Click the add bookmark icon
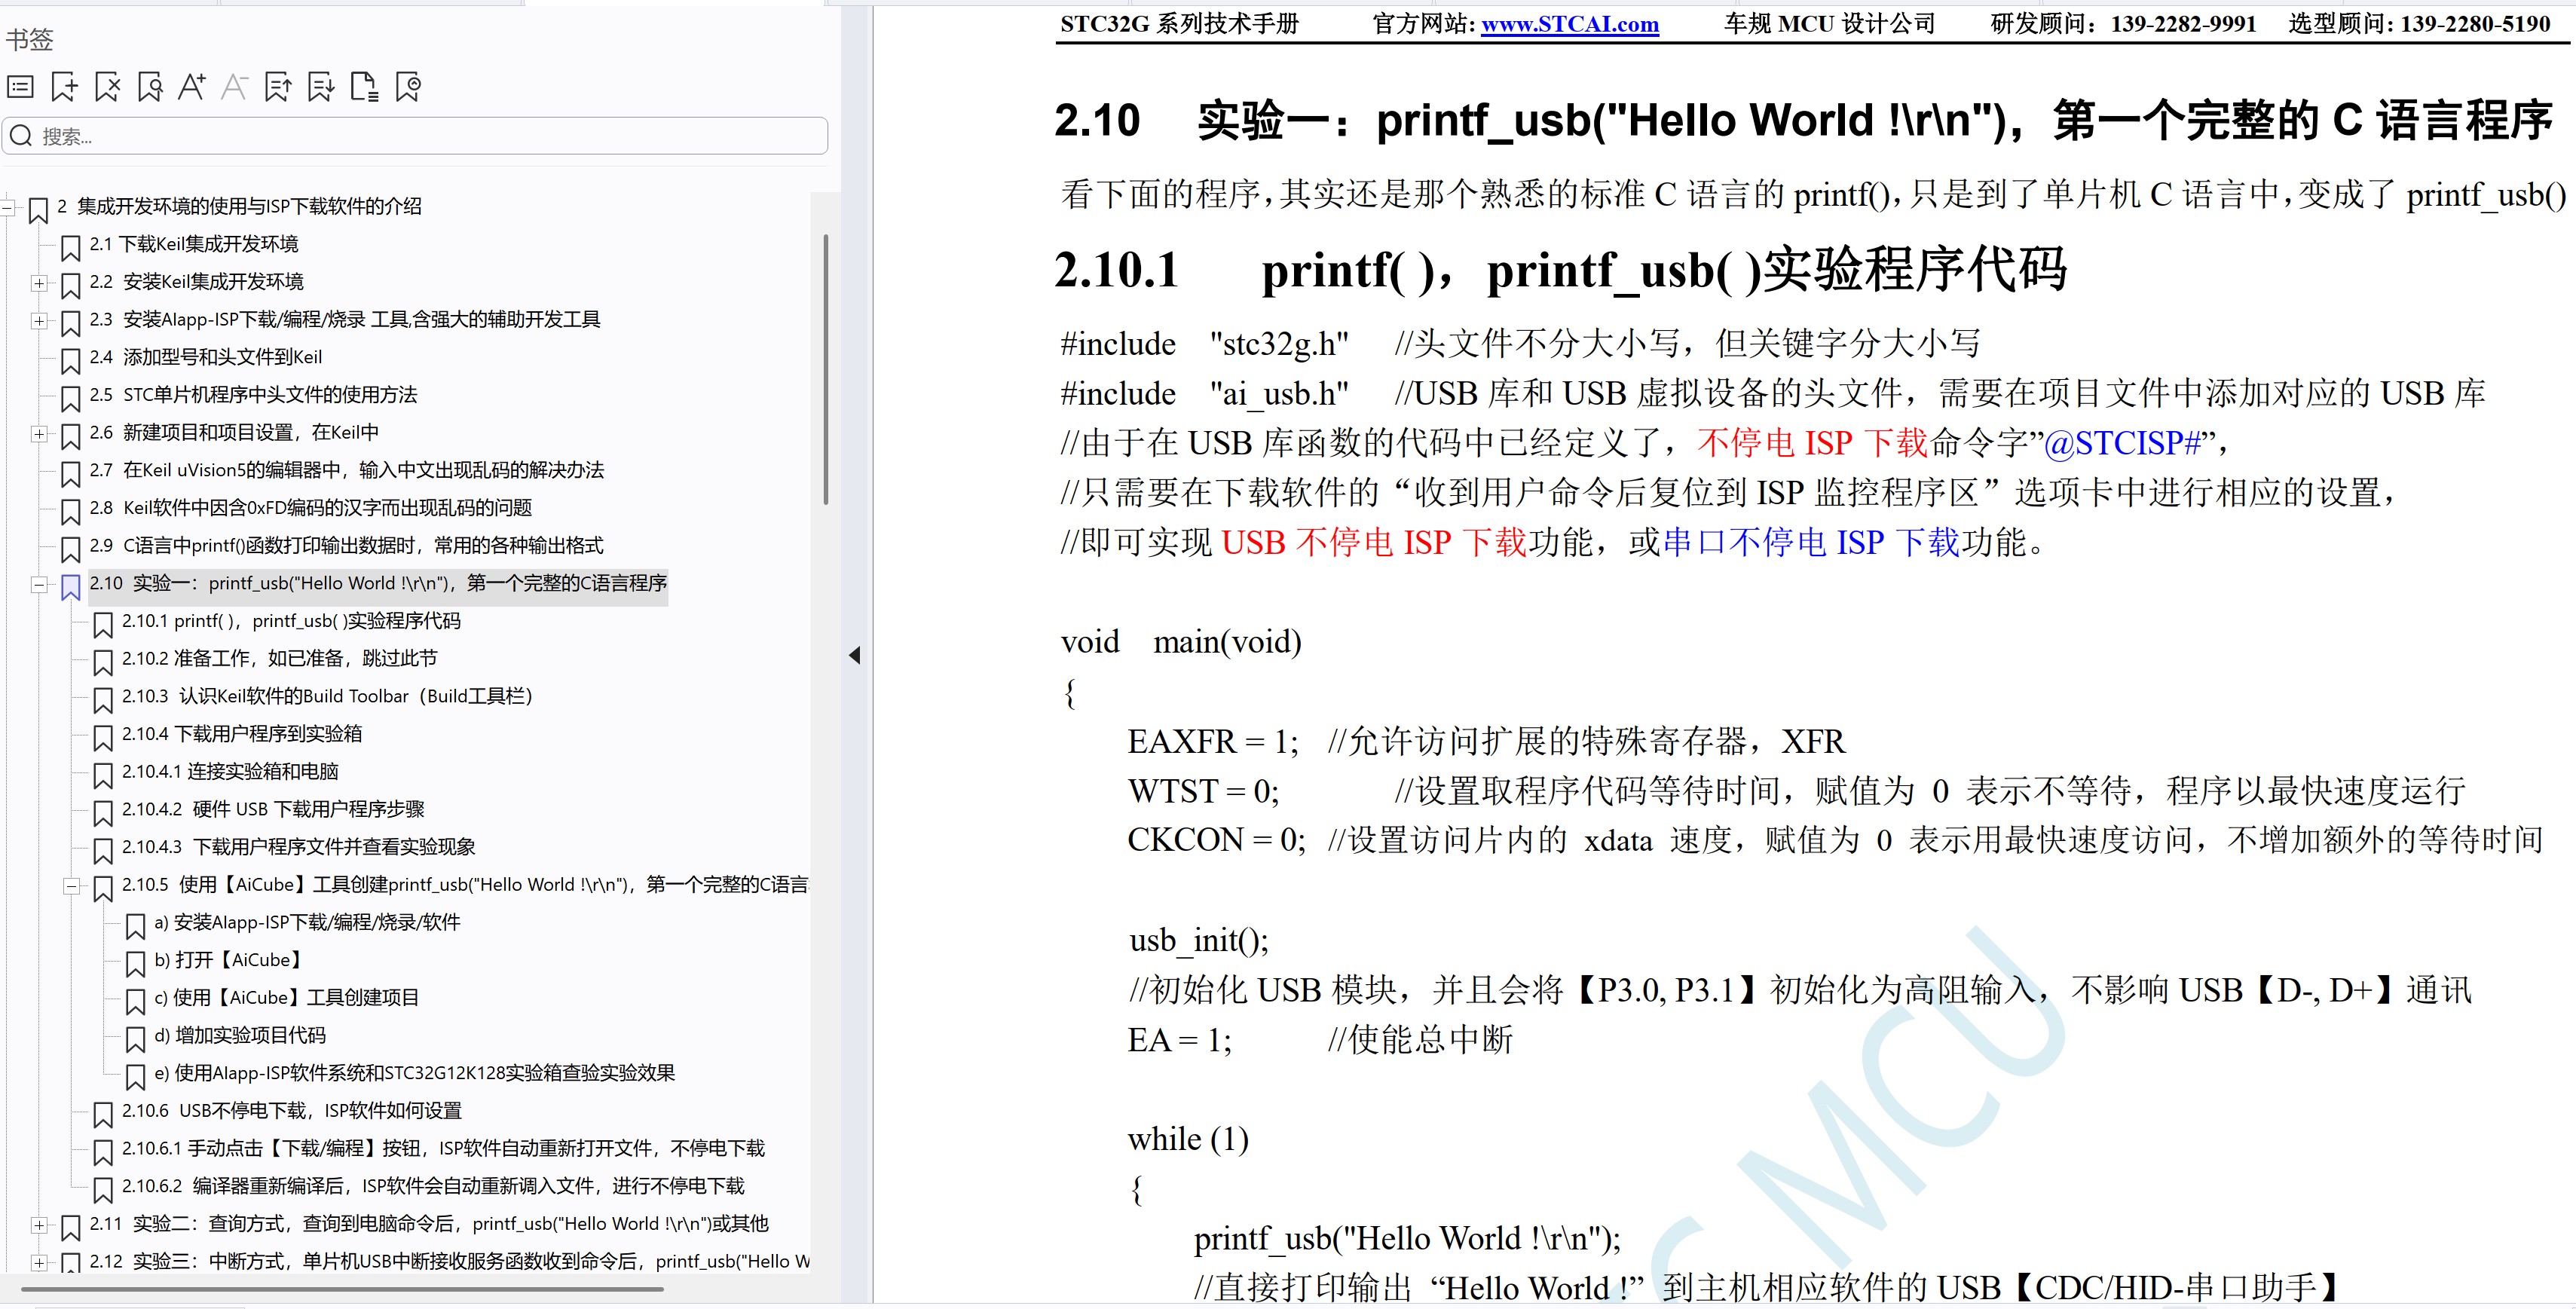2576x1309 pixels. (64, 87)
